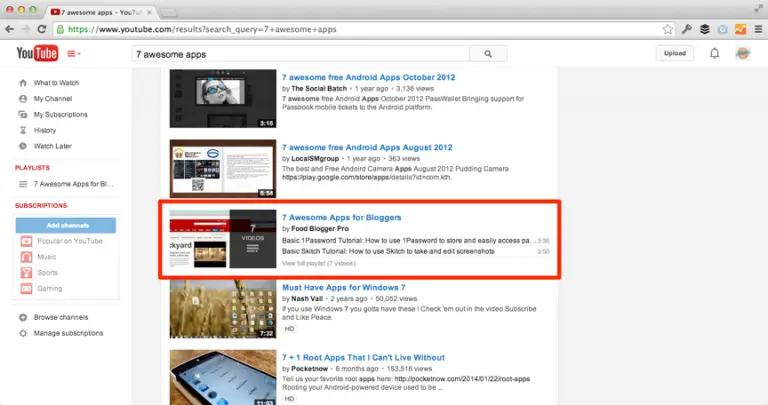
Task: Open Popular on YouTube channel
Action: click(x=70, y=241)
